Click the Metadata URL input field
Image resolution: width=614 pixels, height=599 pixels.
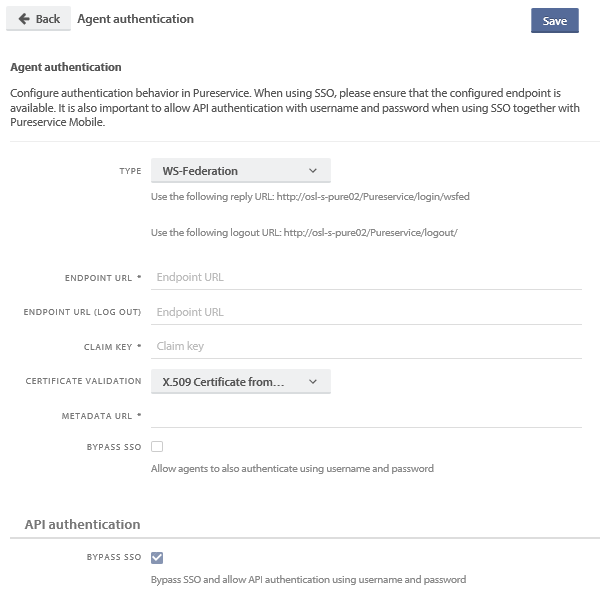[366, 415]
